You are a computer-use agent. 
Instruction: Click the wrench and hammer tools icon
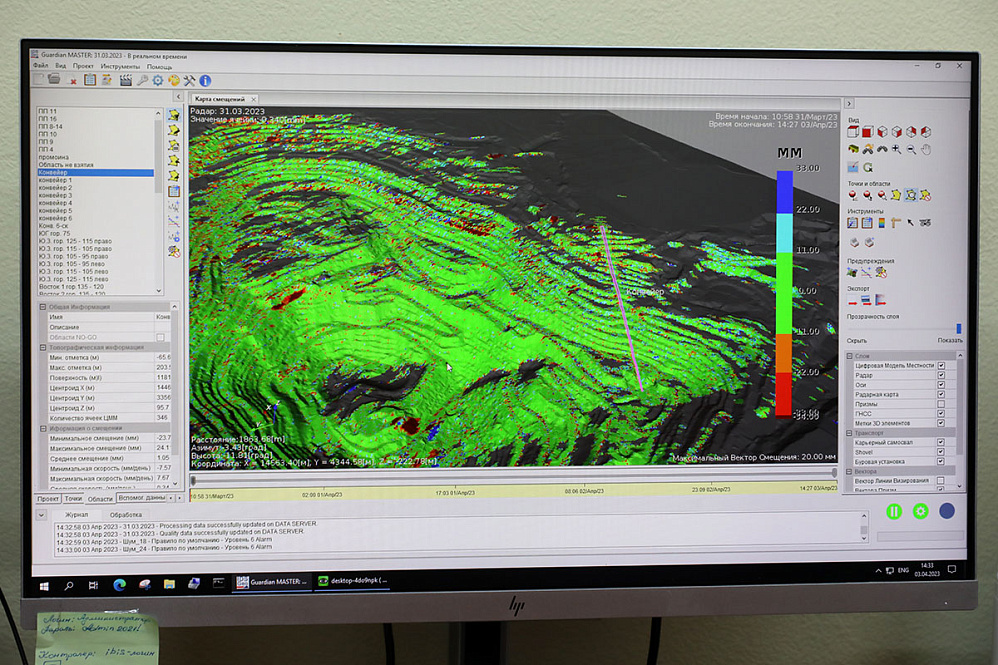pyautogui.click(x=189, y=80)
